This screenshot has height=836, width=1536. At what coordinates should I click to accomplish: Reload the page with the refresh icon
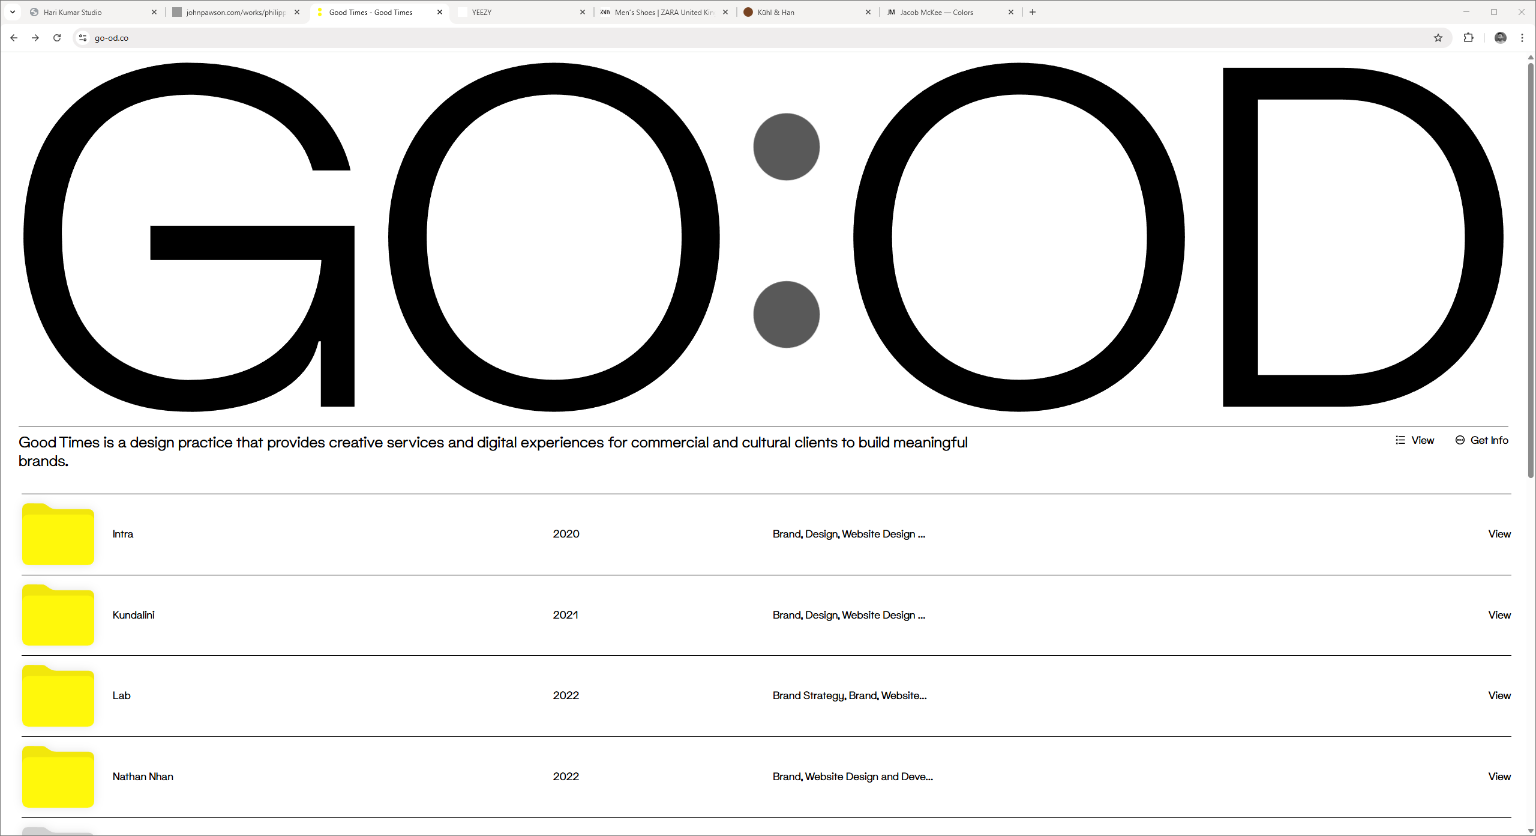click(57, 38)
